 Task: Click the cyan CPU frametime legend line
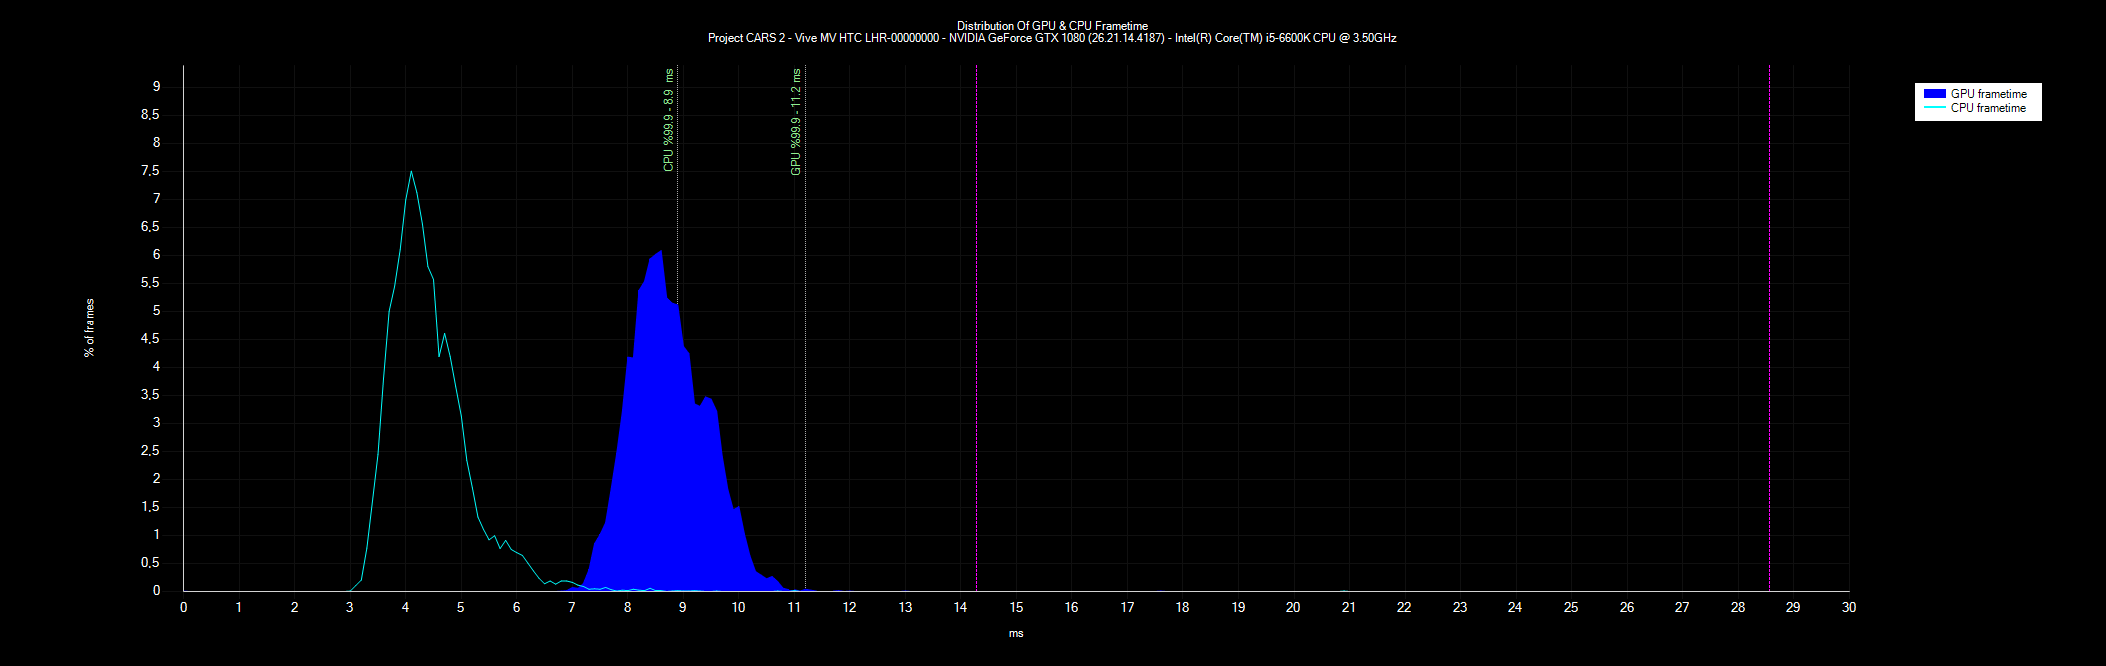pos(1934,108)
